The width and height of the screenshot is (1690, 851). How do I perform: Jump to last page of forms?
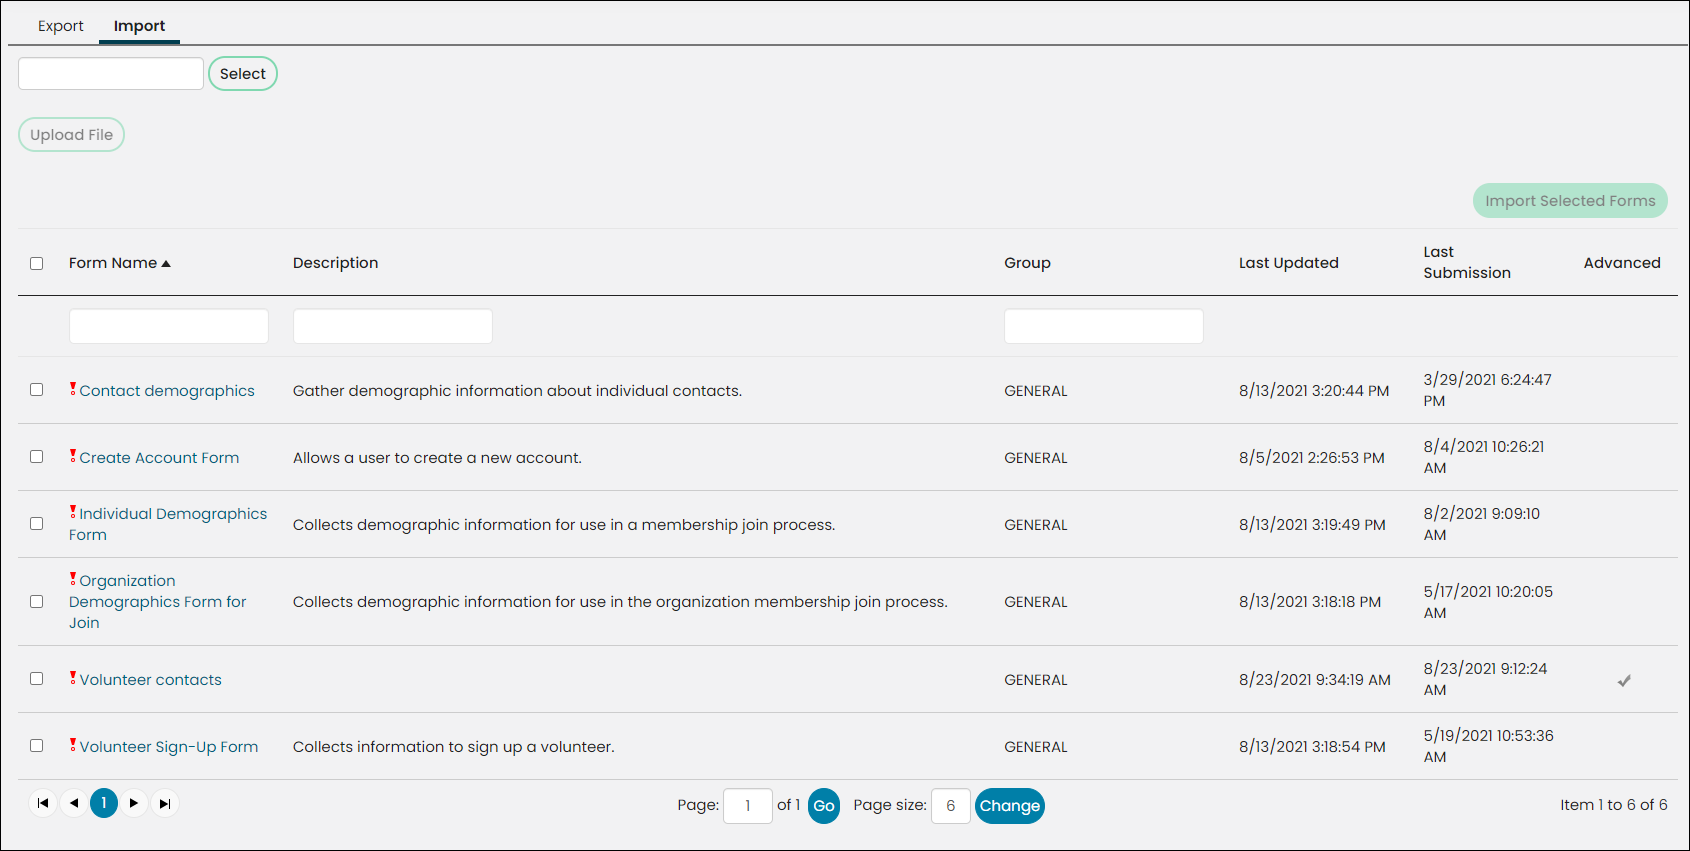point(165,803)
